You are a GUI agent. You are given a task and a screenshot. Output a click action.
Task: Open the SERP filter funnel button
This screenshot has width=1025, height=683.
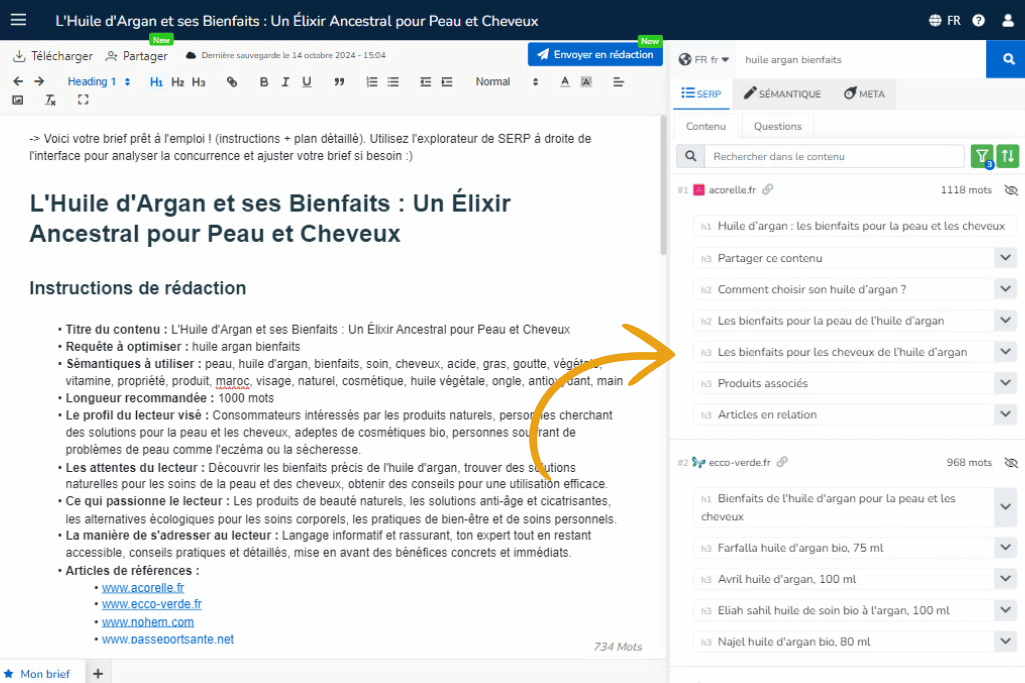(x=982, y=156)
